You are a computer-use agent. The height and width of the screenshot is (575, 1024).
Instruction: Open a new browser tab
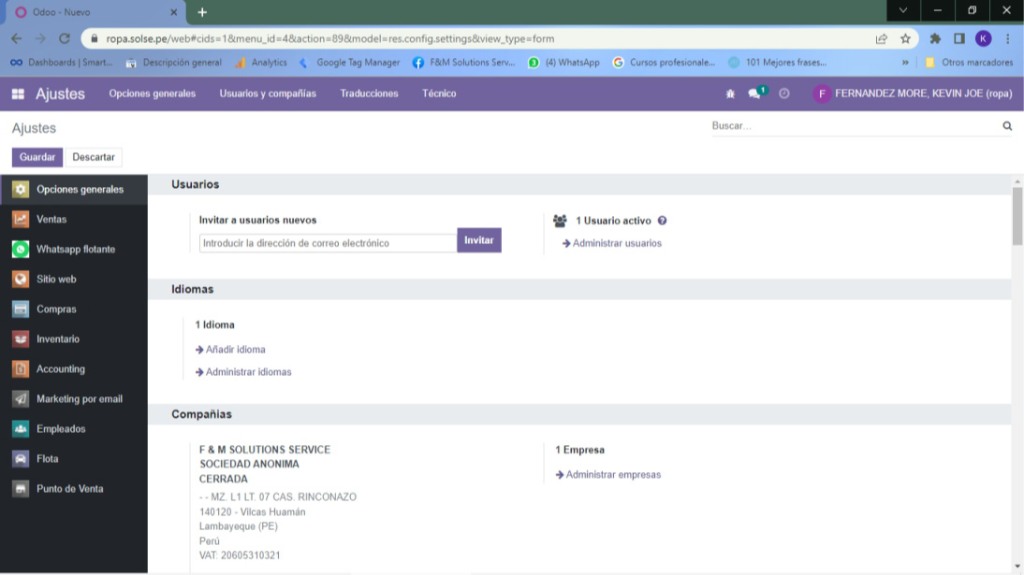[202, 12]
